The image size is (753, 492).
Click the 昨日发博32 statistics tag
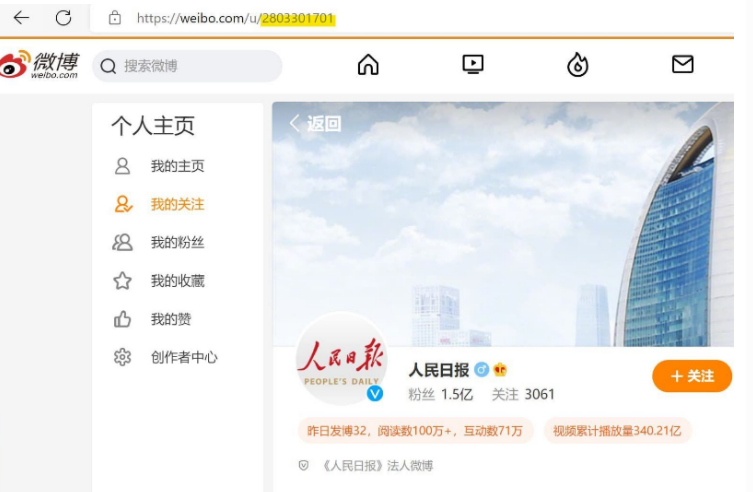pos(415,431)
